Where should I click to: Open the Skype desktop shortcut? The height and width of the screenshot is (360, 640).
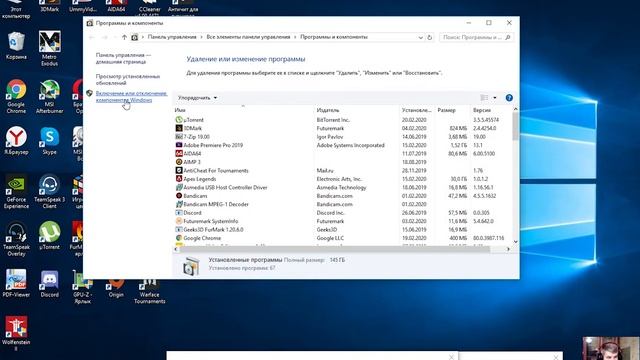pyautogui.click(x=49, y=141)
